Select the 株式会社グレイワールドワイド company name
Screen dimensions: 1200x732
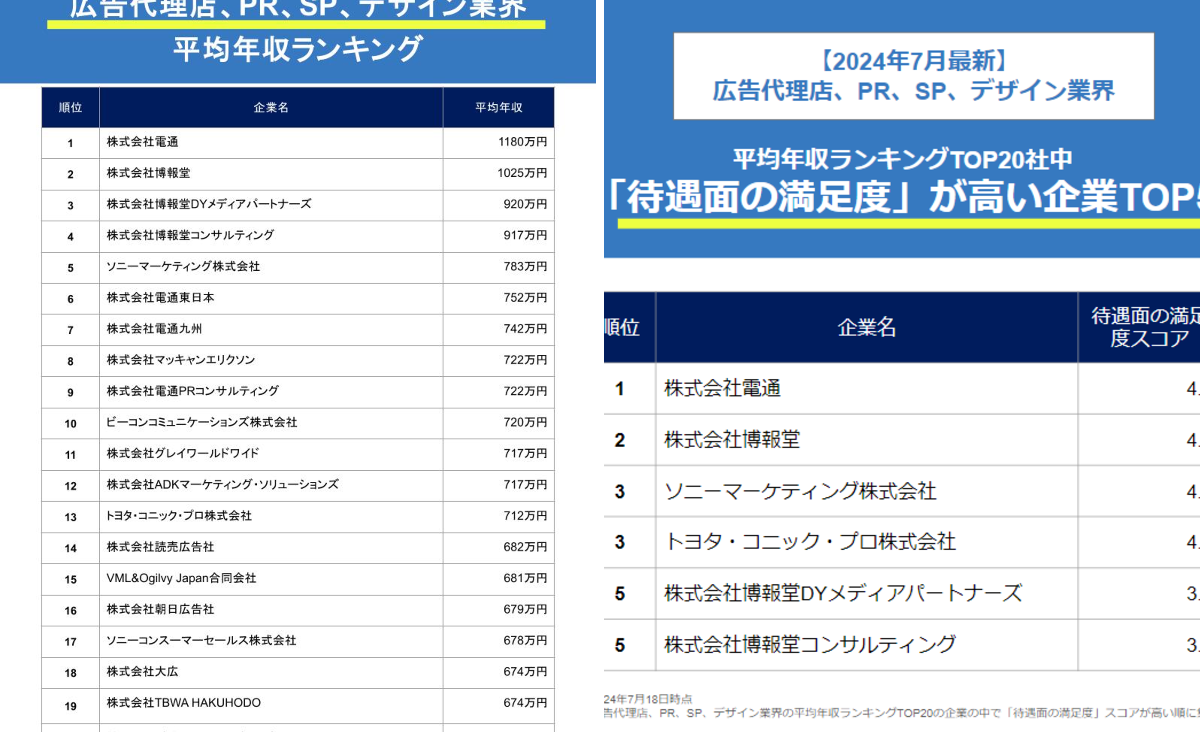(x=182, y=454)
